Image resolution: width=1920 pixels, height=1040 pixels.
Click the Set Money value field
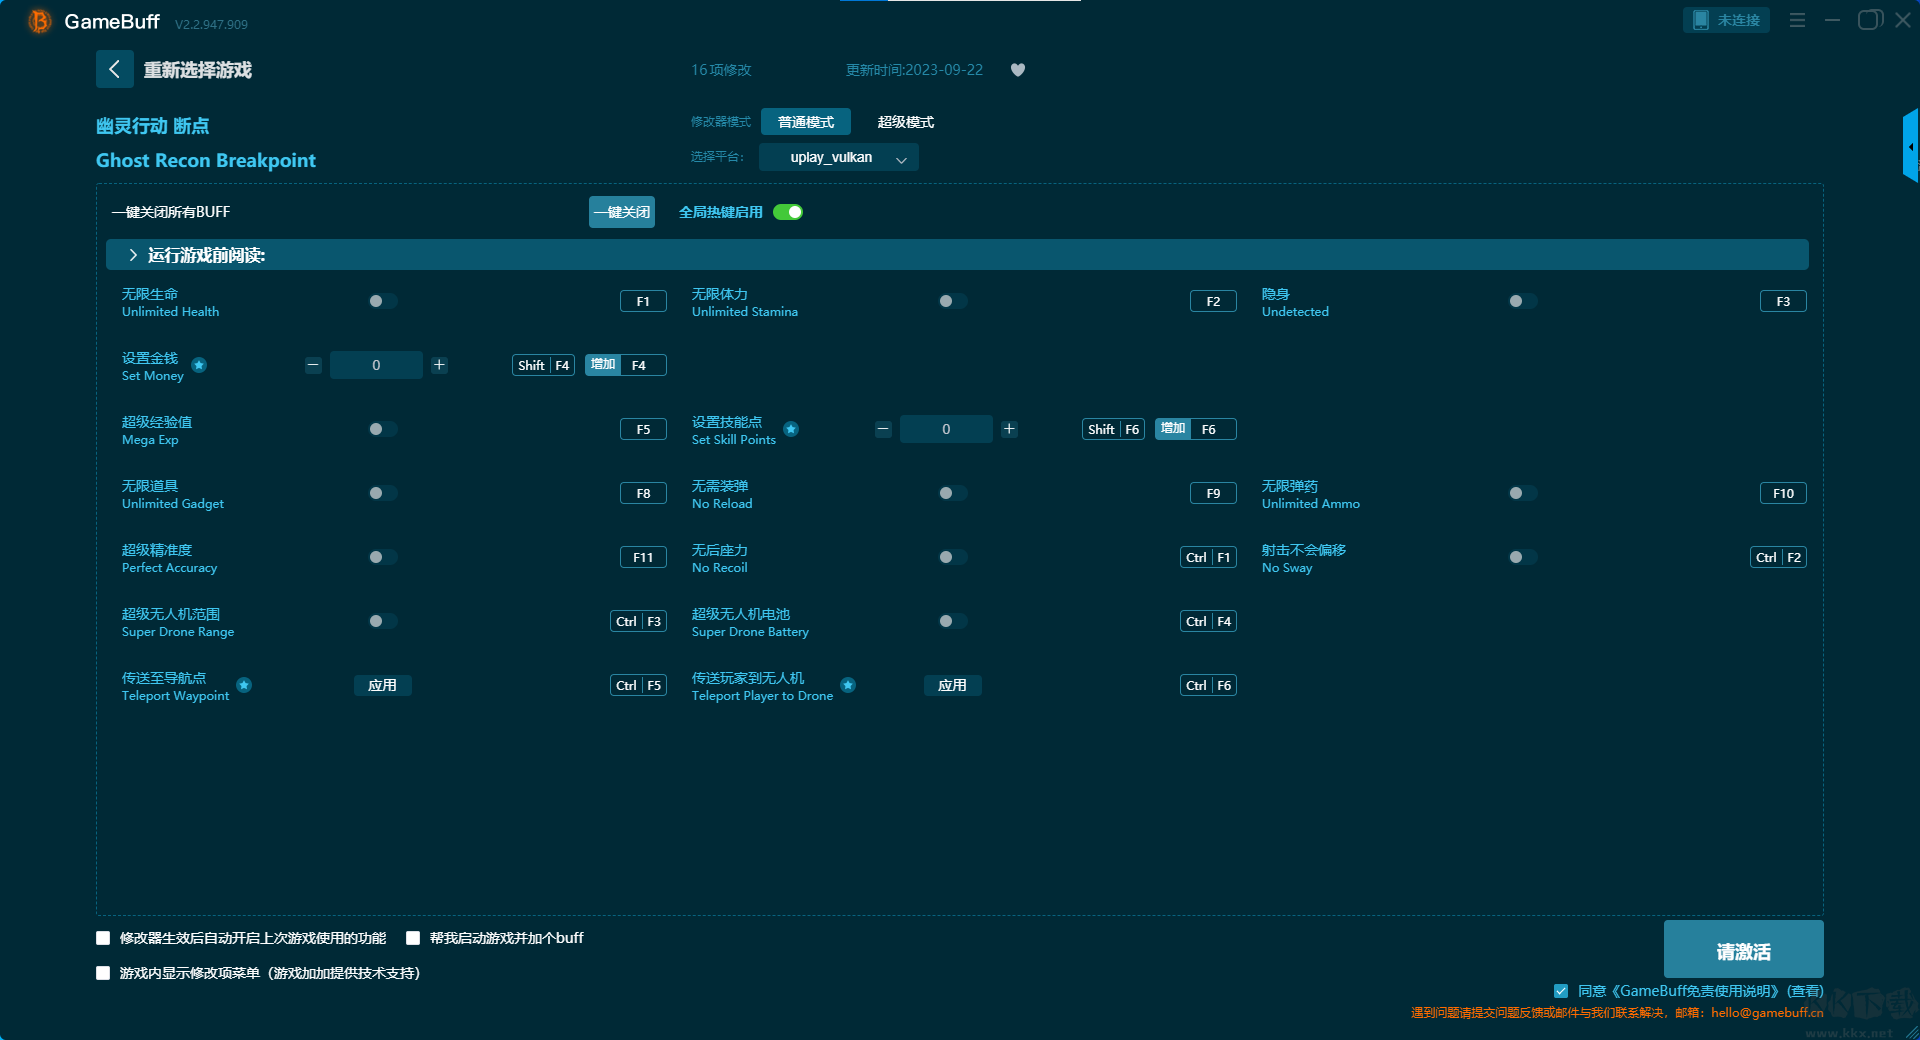[x=376, y=365]
